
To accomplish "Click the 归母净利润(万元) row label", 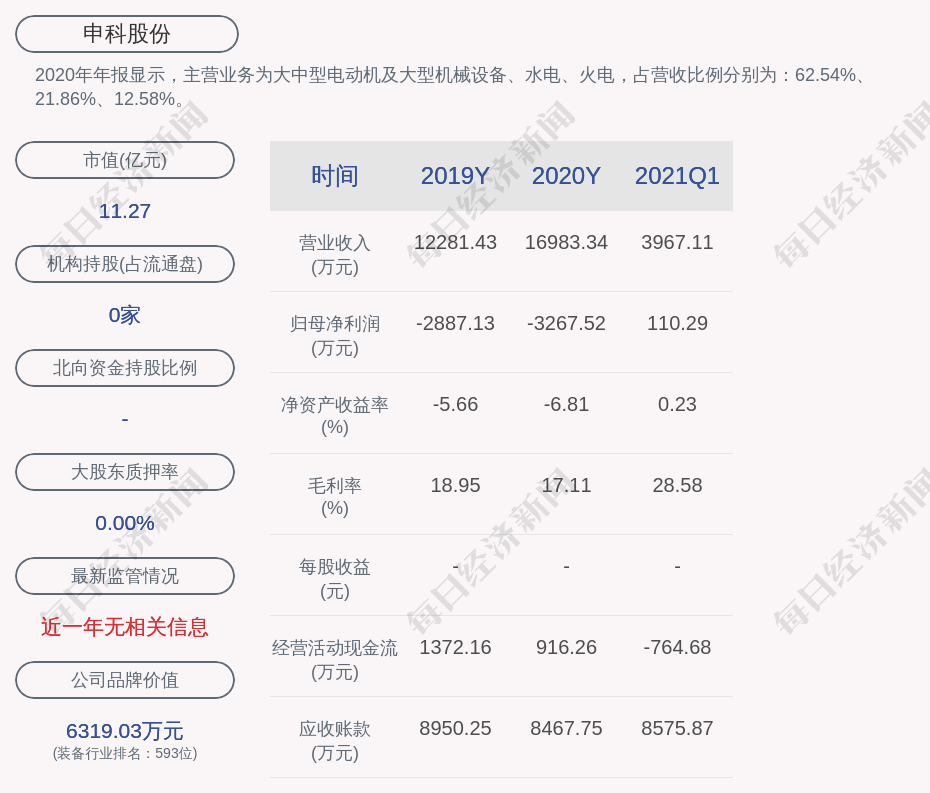I will coord(334,335).
